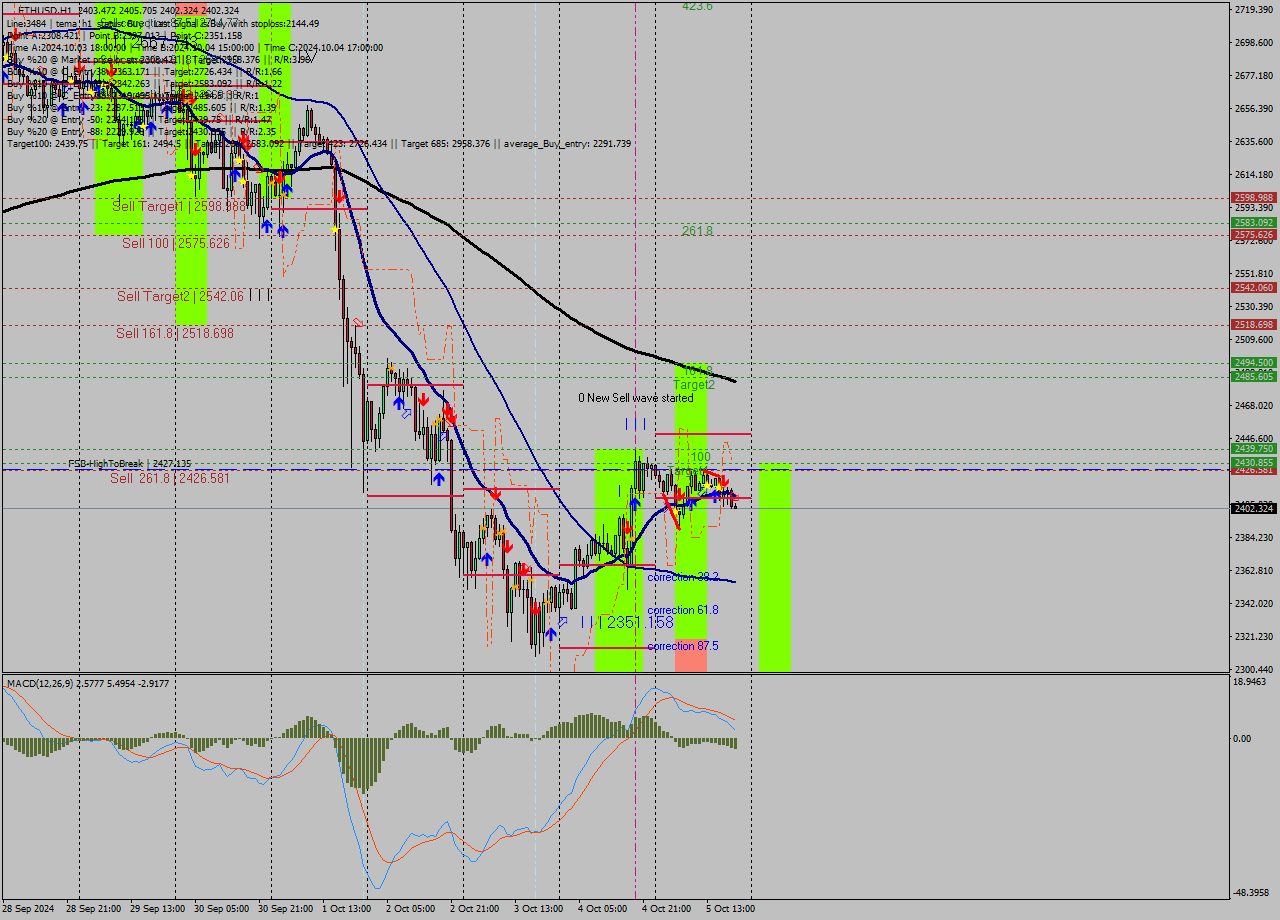Click the blue '| | | 2351.158' label
The image size is (1280, 920).
click(627, 622)
